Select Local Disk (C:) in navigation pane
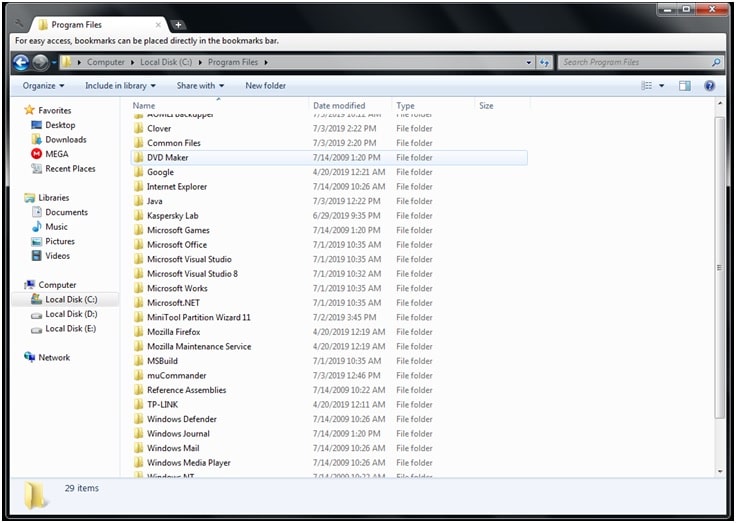 65,300
